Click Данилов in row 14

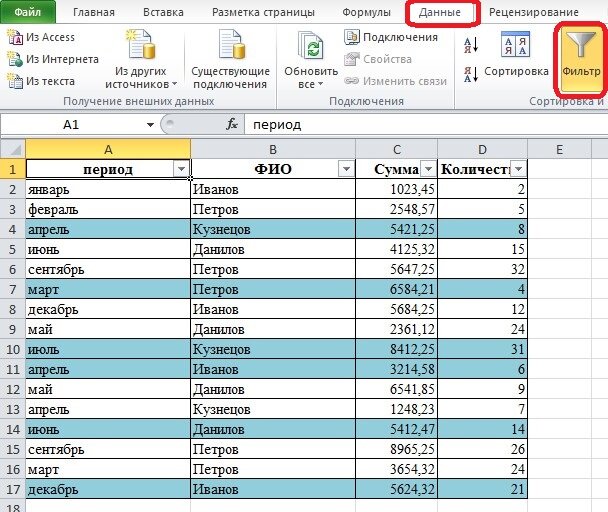point(273,429)
